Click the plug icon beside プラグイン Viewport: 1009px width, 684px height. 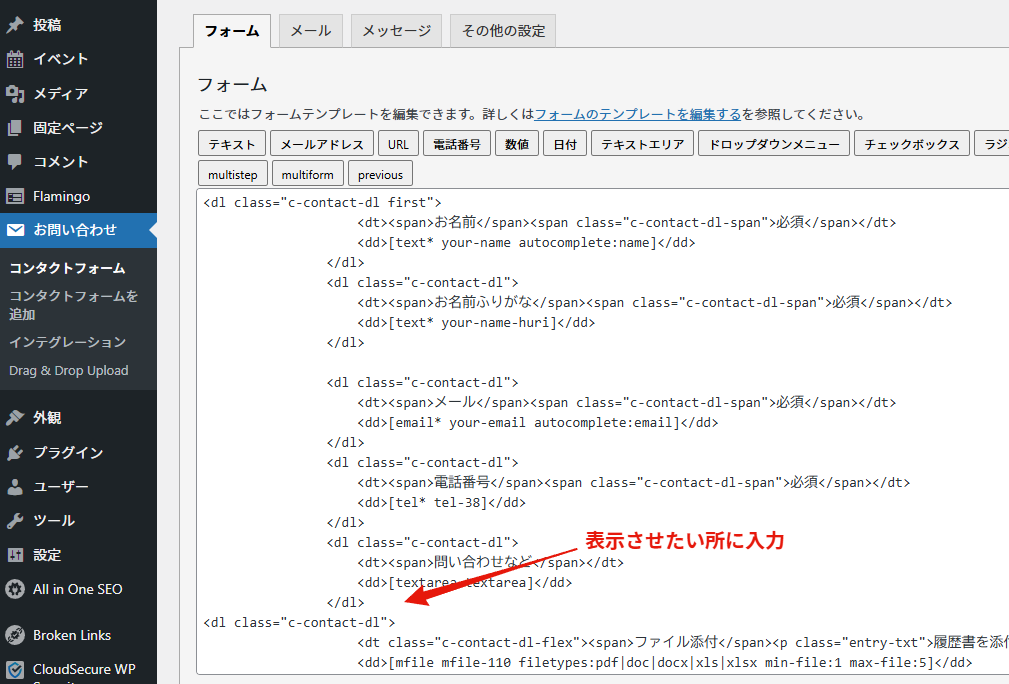coord(15,453)
